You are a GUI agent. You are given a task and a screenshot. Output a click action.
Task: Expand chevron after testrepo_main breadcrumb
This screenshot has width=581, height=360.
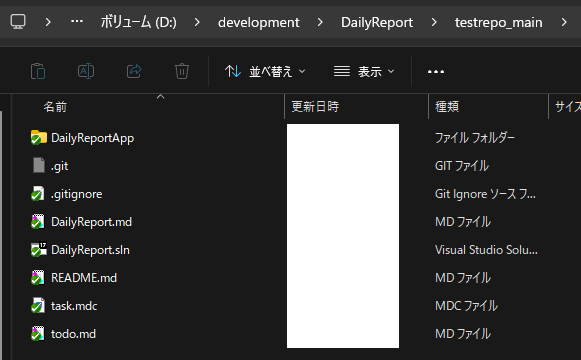(x=564, y=22)
